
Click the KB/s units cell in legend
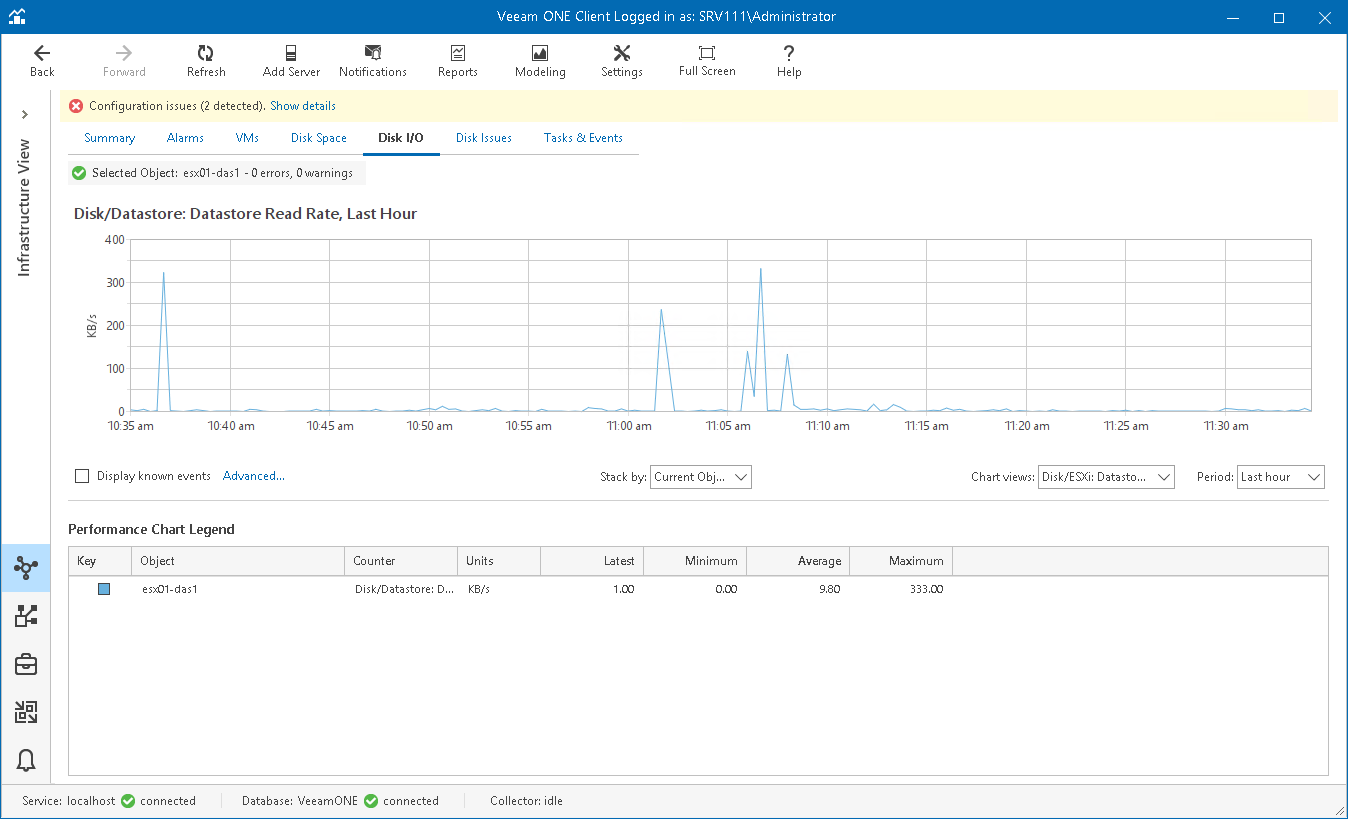[x=479, y=589]
